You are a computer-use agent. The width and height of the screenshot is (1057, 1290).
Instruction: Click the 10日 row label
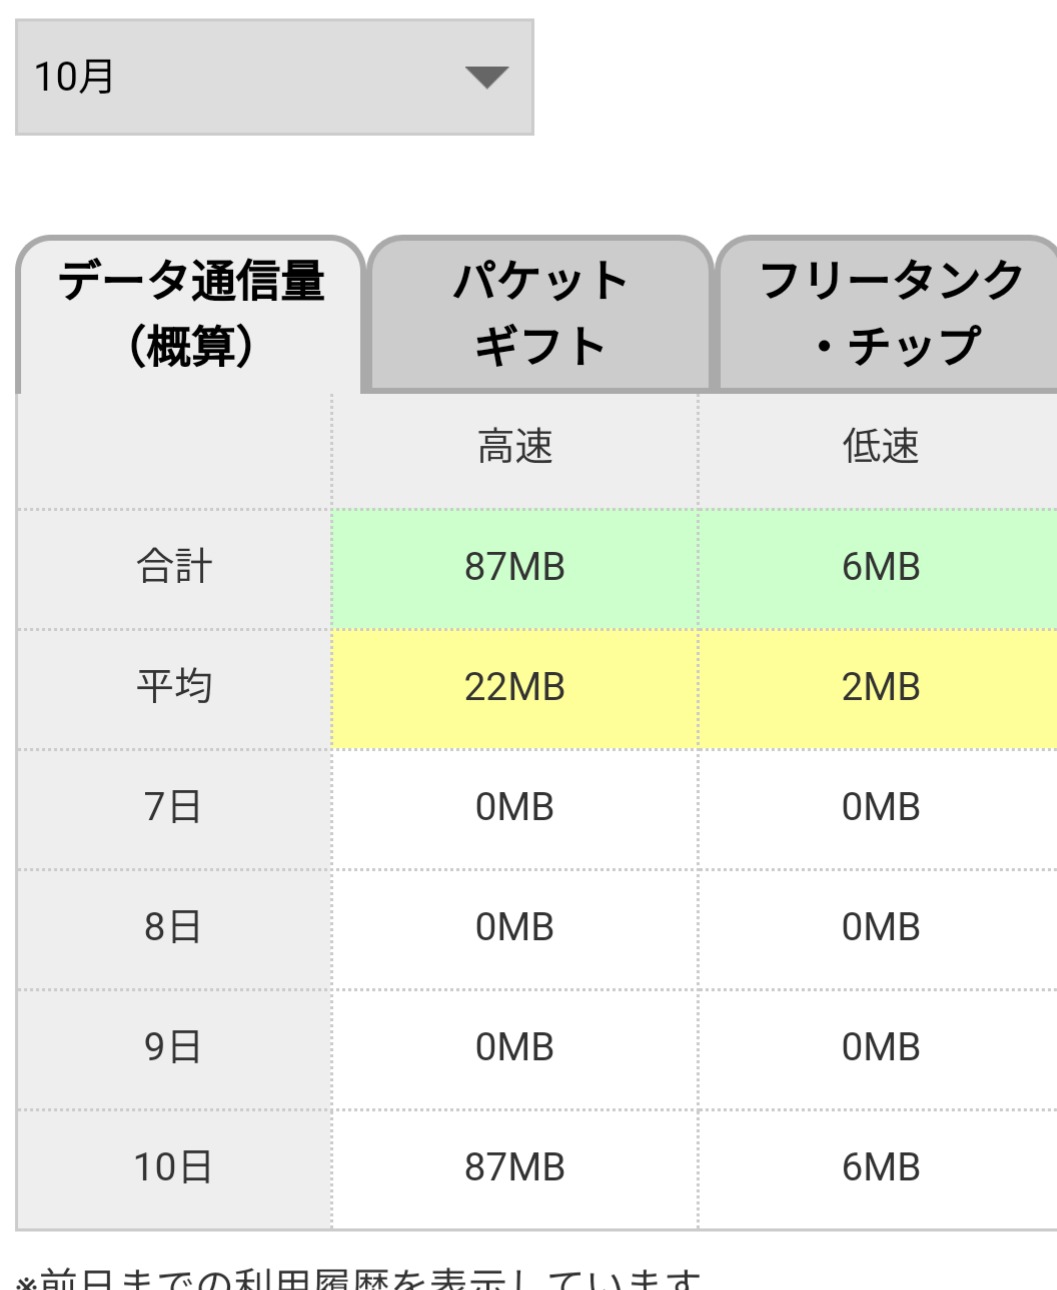point(174,1167)
